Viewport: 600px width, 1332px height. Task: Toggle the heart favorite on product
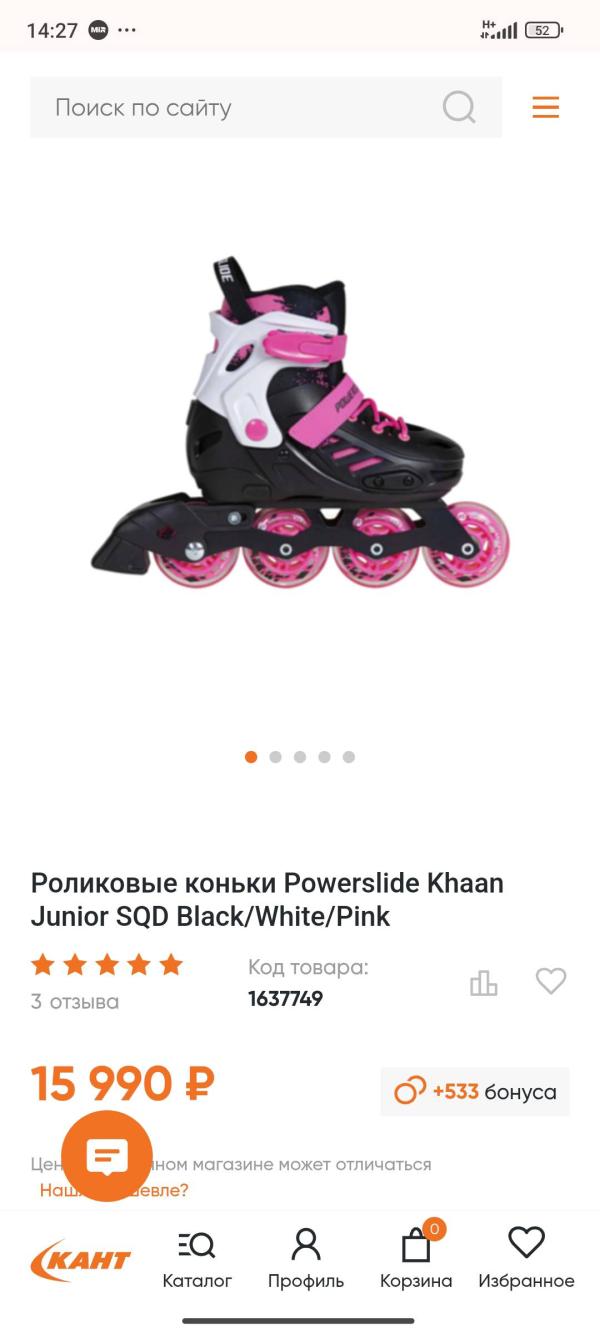pyautogui.click(x=551, y=981)
